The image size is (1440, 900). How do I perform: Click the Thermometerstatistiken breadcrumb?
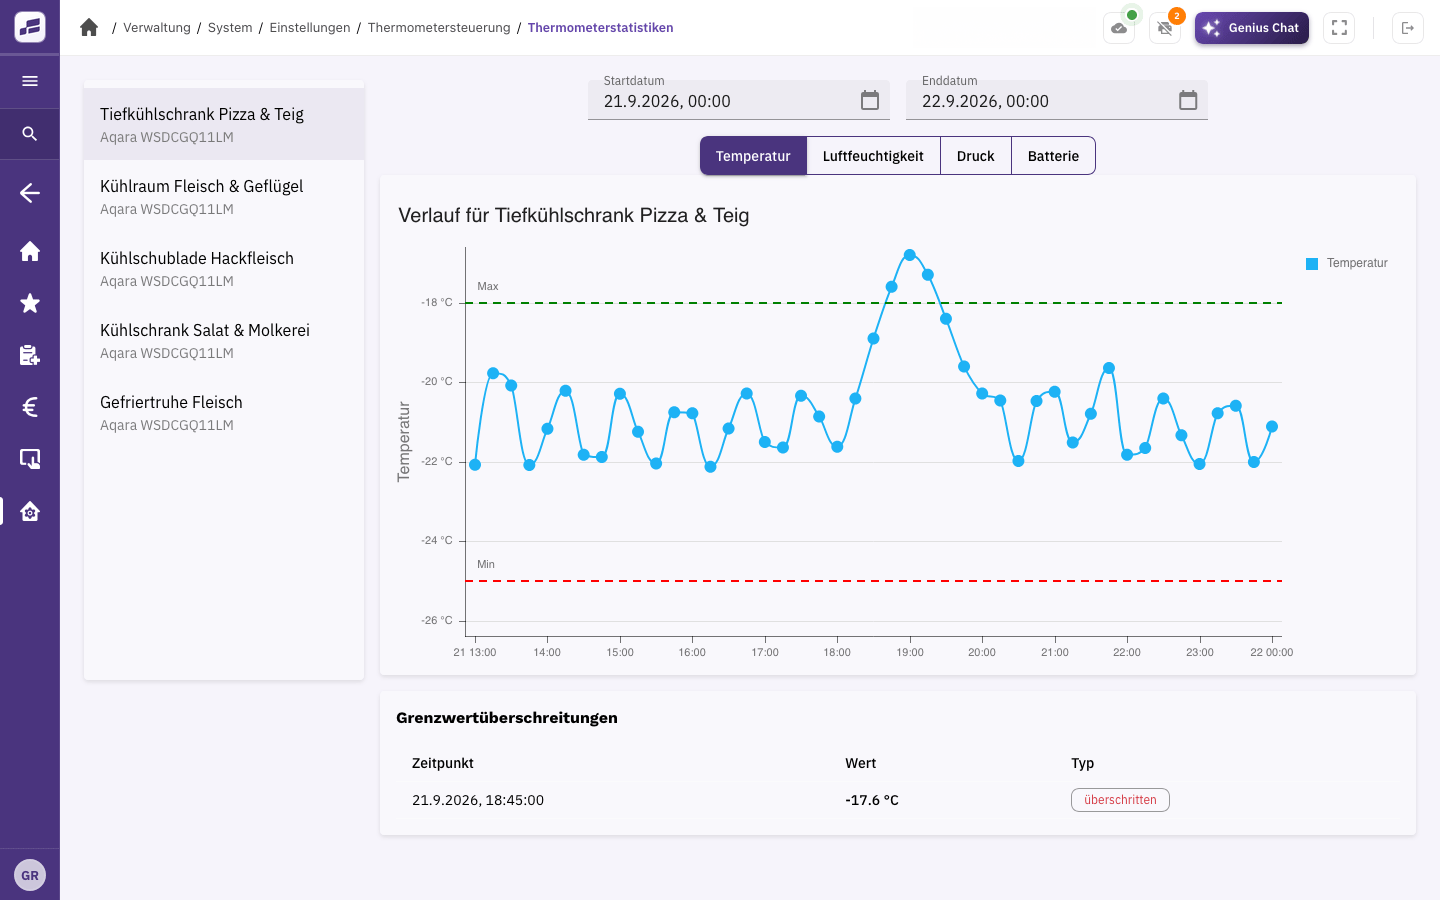point(600,28)
